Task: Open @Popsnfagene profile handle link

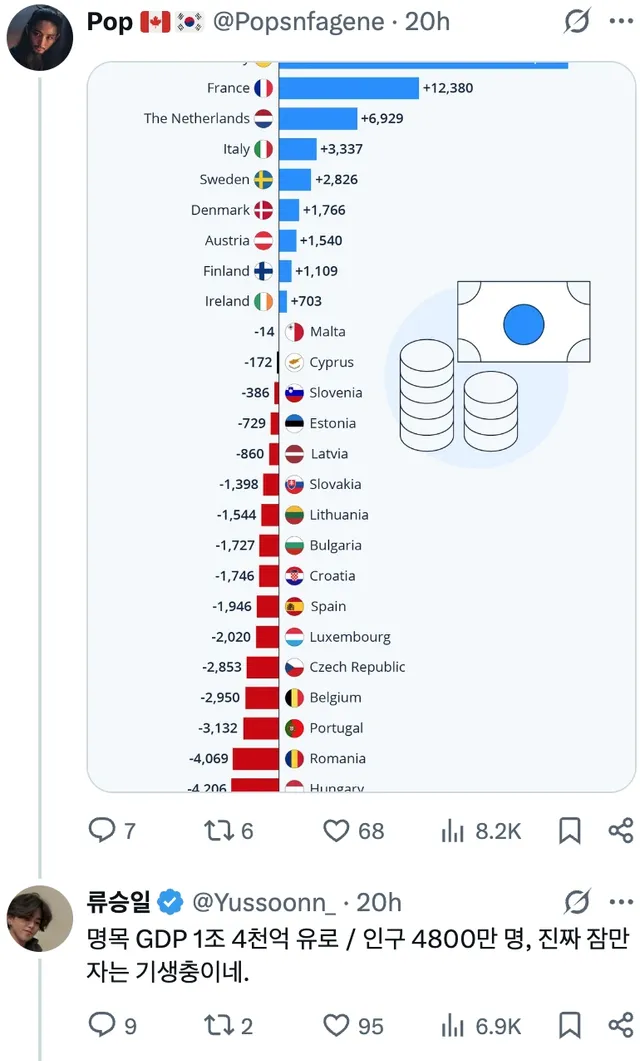Action: click(302, 22)
